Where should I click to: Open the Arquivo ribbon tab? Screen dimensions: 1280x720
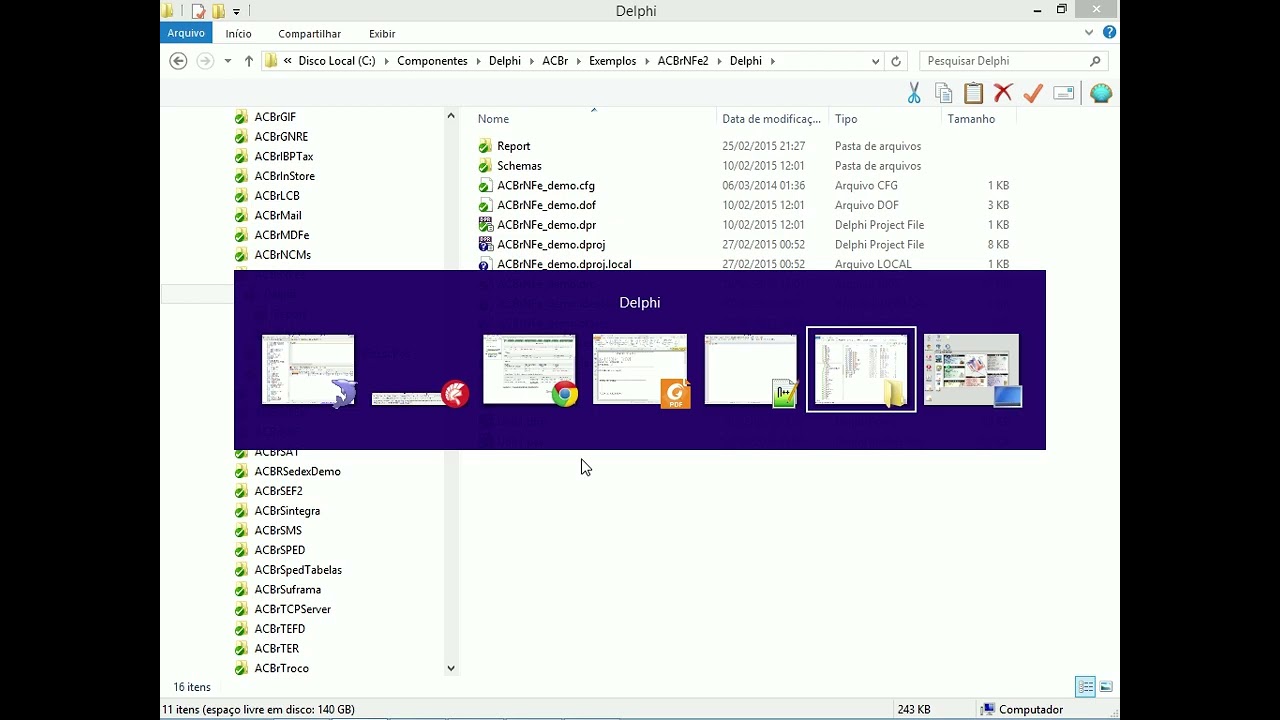186,33
